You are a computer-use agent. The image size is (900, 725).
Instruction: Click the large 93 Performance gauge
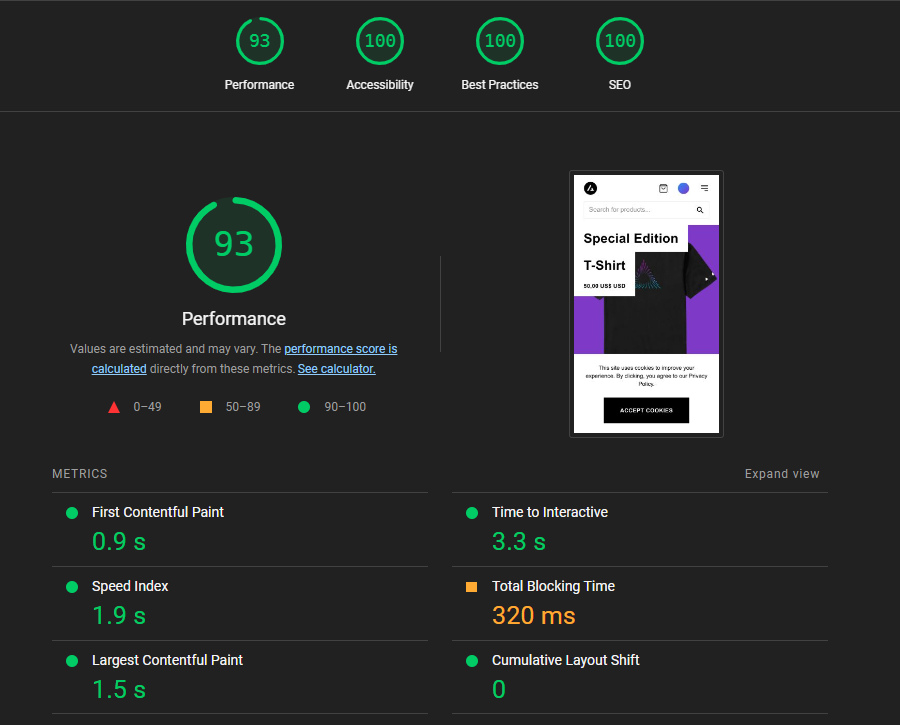click(234, 245)
